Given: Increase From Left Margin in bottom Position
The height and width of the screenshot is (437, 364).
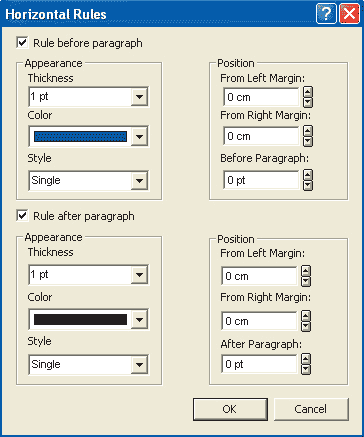Looking at the screenshot, I should click(x=306, y=271).
